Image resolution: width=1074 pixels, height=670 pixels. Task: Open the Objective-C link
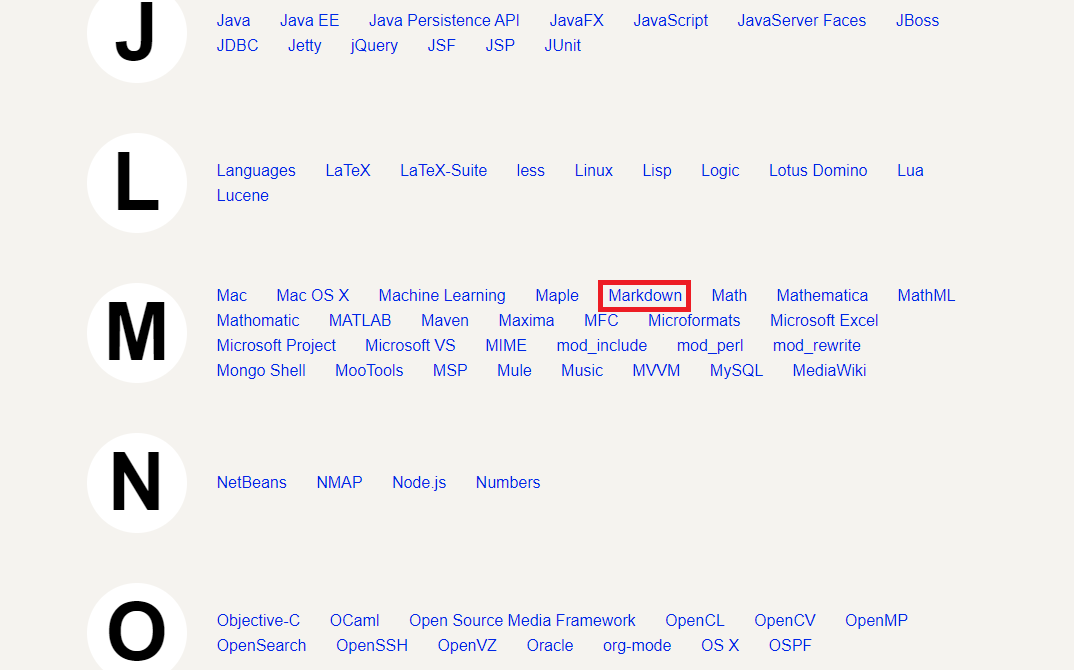(x=258, y=621)
